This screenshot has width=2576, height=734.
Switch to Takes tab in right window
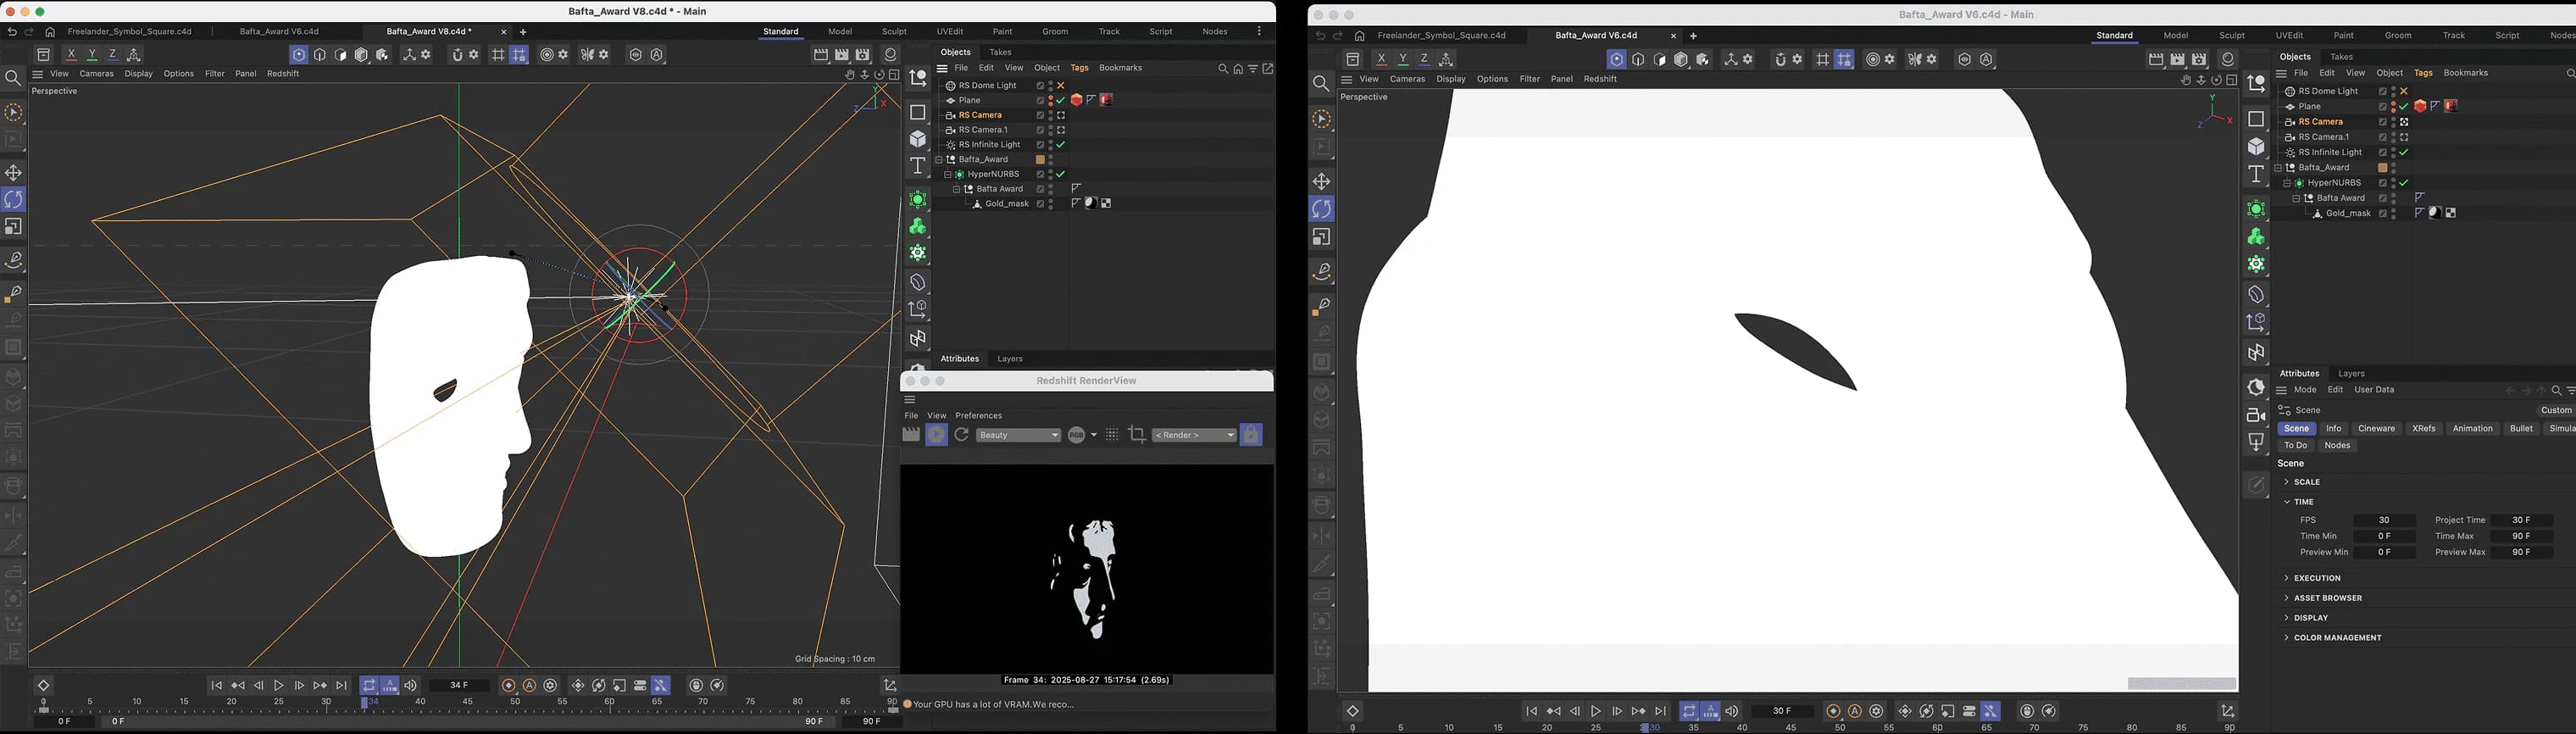(x=2341, y=58)
